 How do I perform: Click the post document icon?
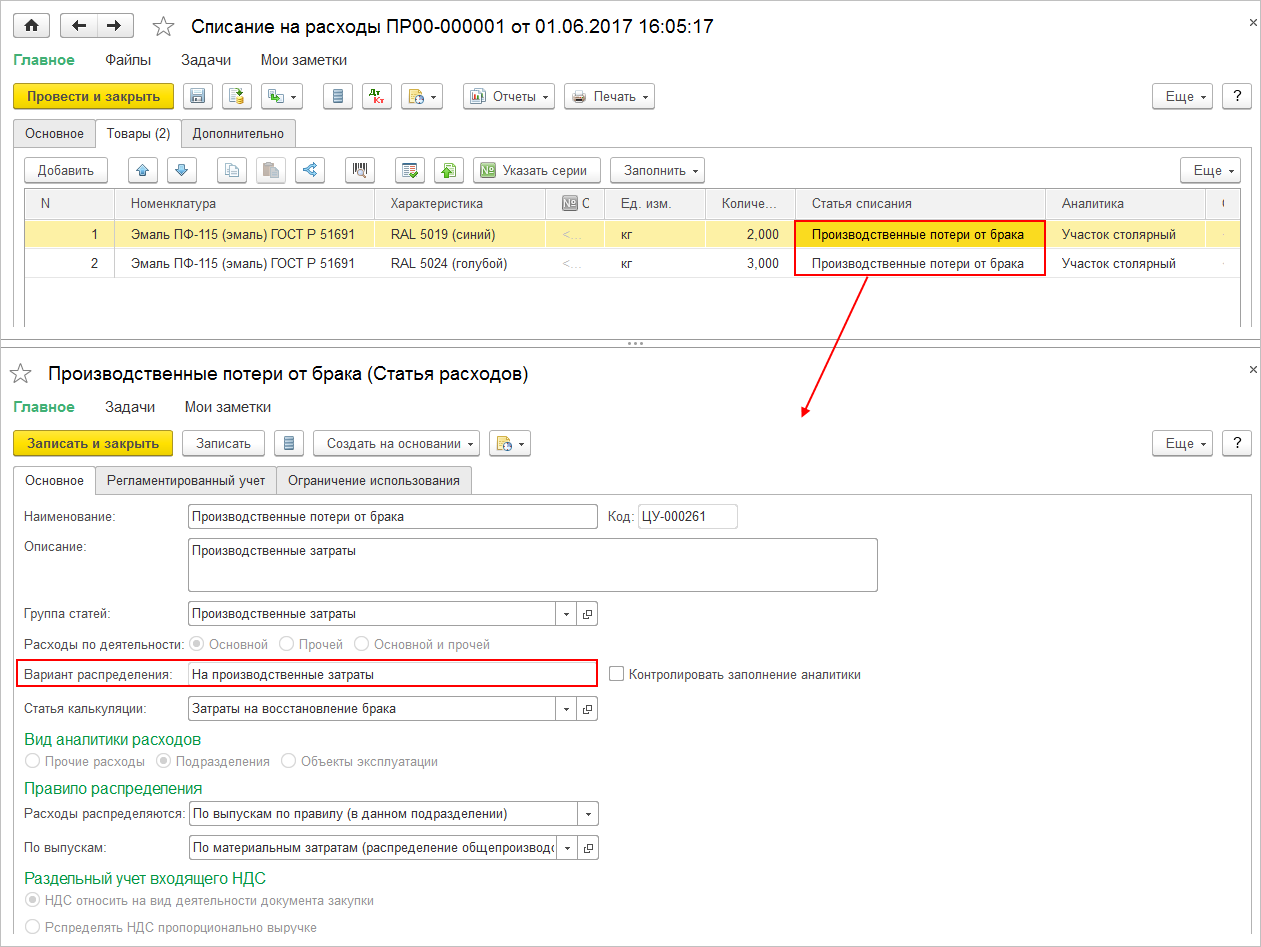click(236, 96)
